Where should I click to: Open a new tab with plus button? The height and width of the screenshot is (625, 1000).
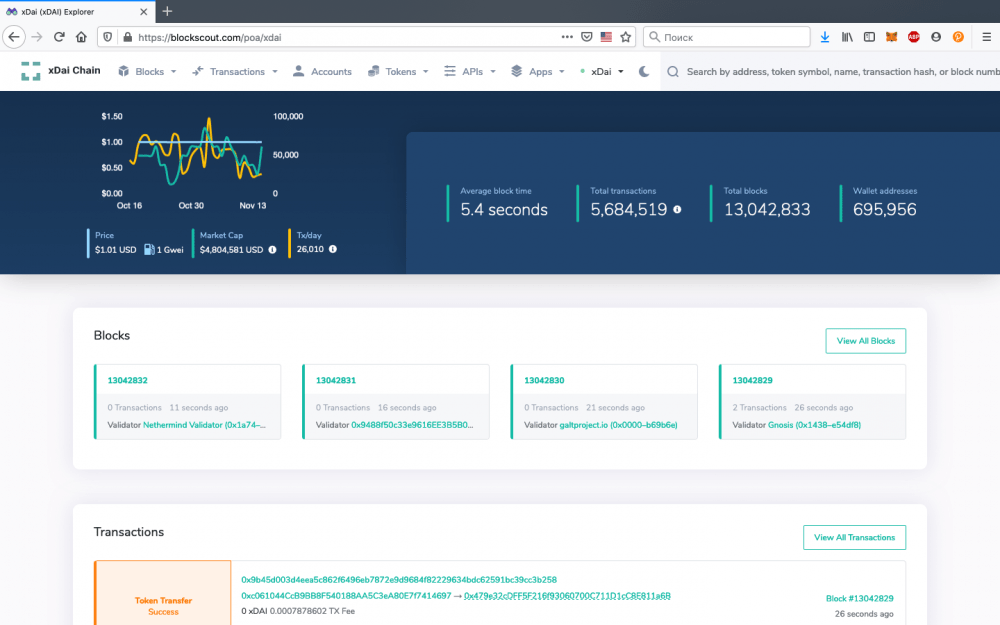click(x=167, y=11)
